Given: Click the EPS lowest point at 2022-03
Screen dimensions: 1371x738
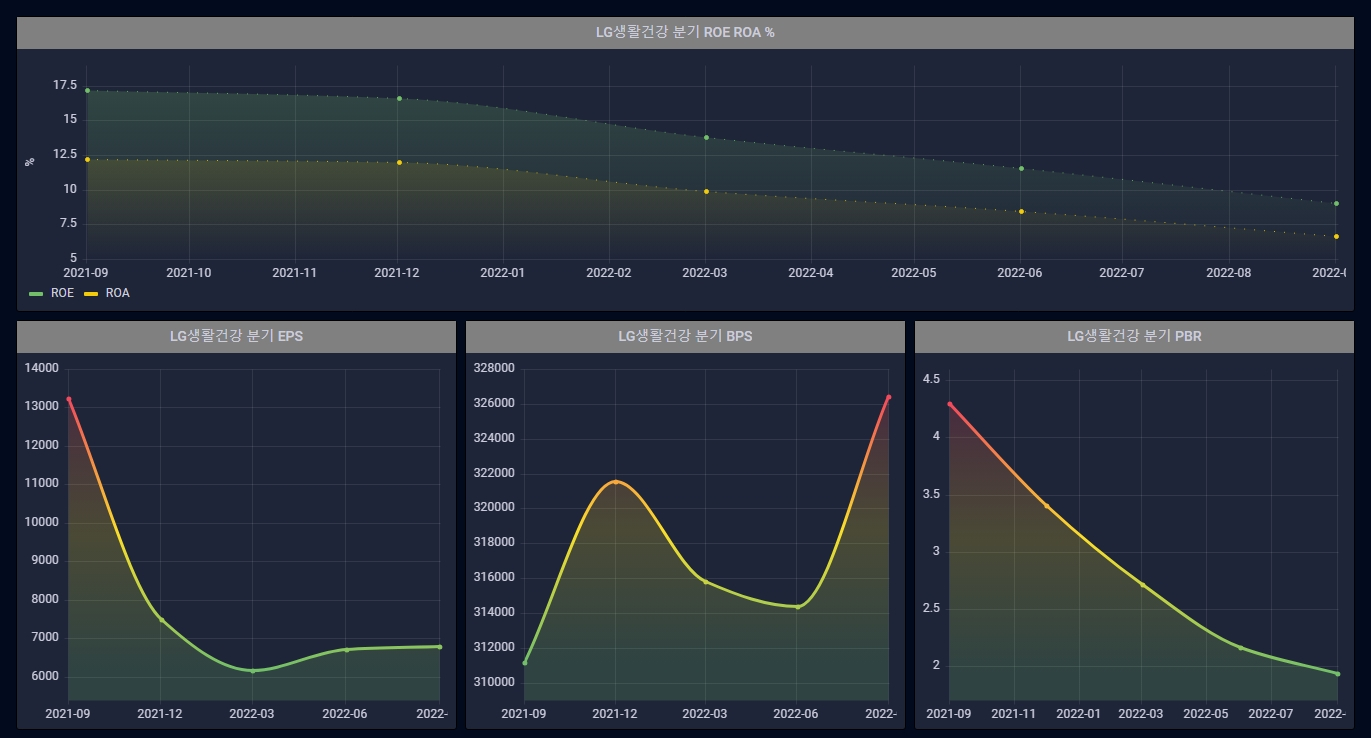Looking at the screenshot, I should (253, 670).
